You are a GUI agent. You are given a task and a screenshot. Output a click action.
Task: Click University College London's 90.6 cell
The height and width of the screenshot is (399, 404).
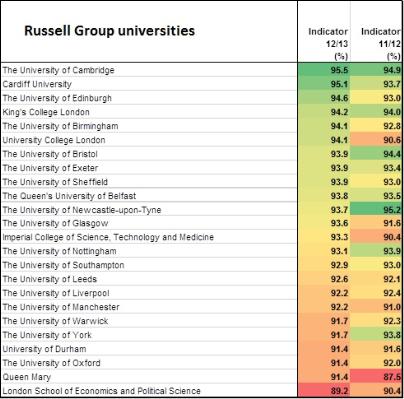tap(376, 140)
